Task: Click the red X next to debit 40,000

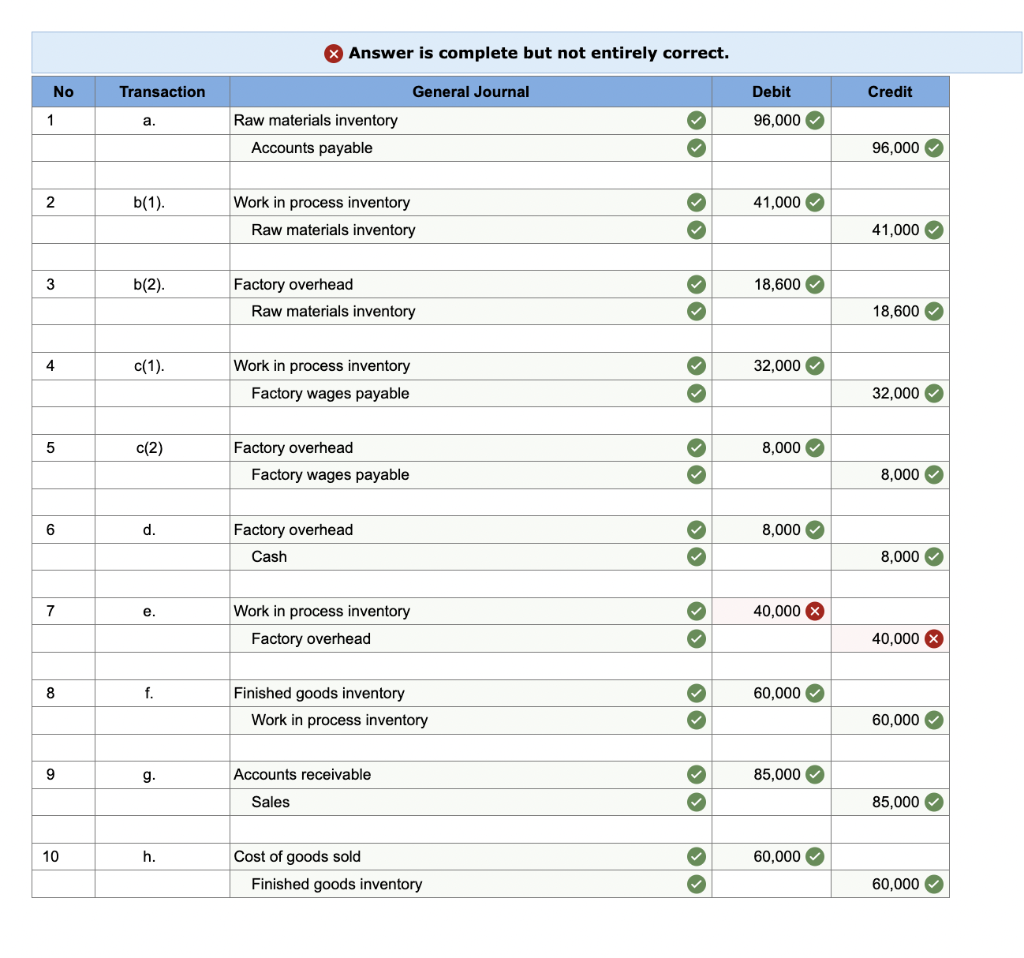Action: [x=814, y=611]
